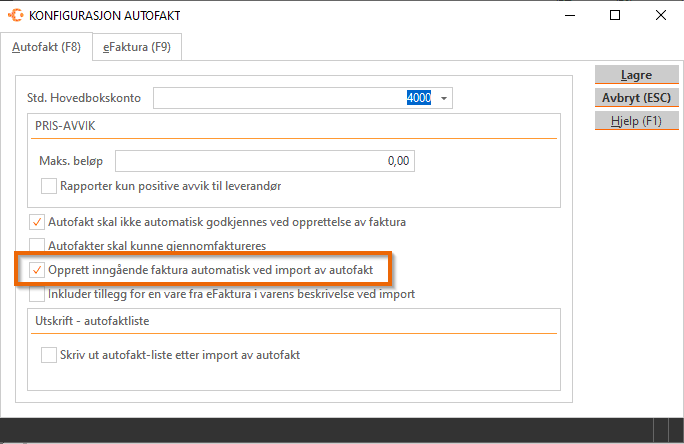Focus the Maks. beløp amount field
684x444 pixels.
pos(265,161)
